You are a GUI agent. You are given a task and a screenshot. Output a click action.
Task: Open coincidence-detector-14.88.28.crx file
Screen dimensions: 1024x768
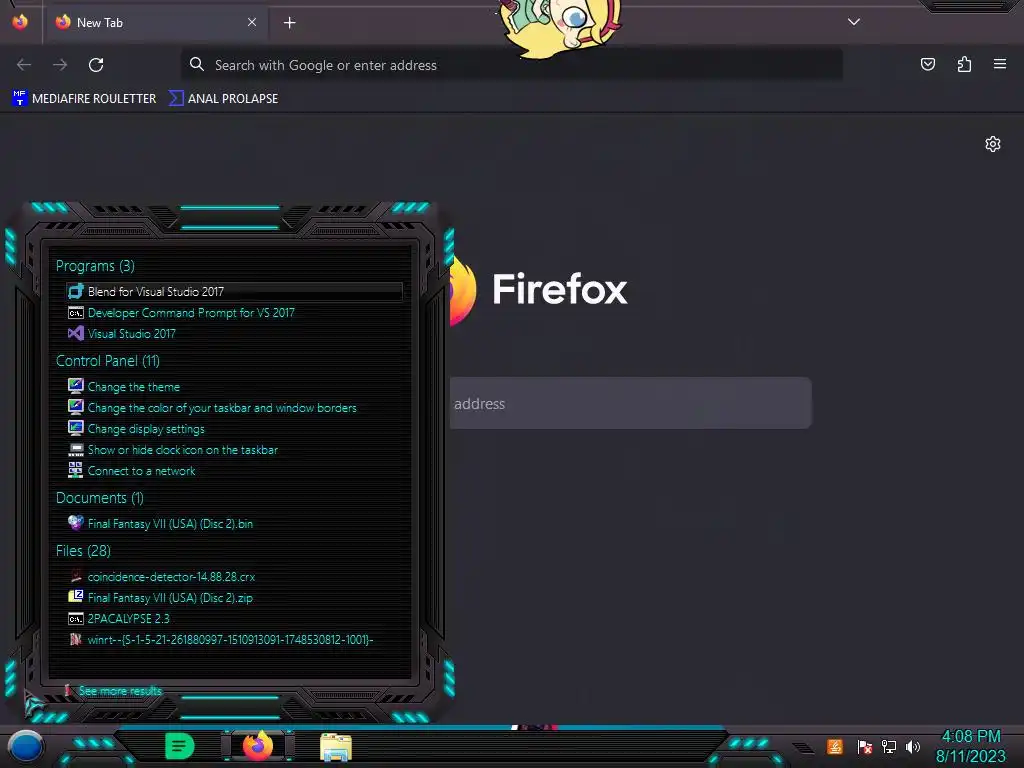coord(171,577)
